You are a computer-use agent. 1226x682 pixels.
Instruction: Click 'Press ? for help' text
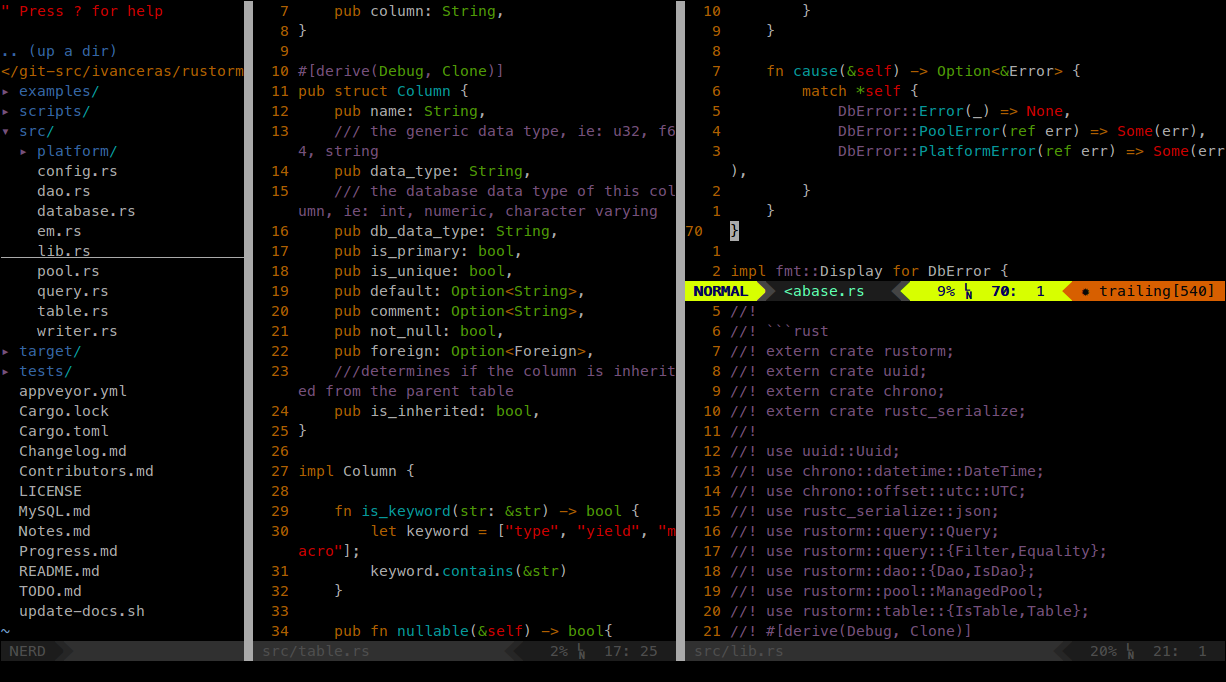[91, 11]
